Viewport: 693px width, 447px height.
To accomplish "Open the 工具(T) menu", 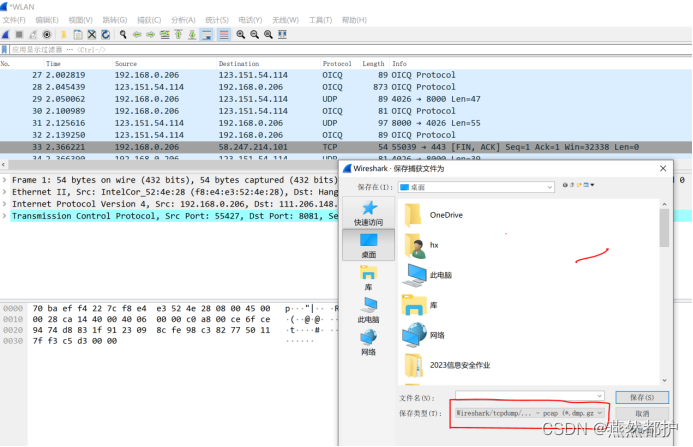I will (x=320, y=20).
